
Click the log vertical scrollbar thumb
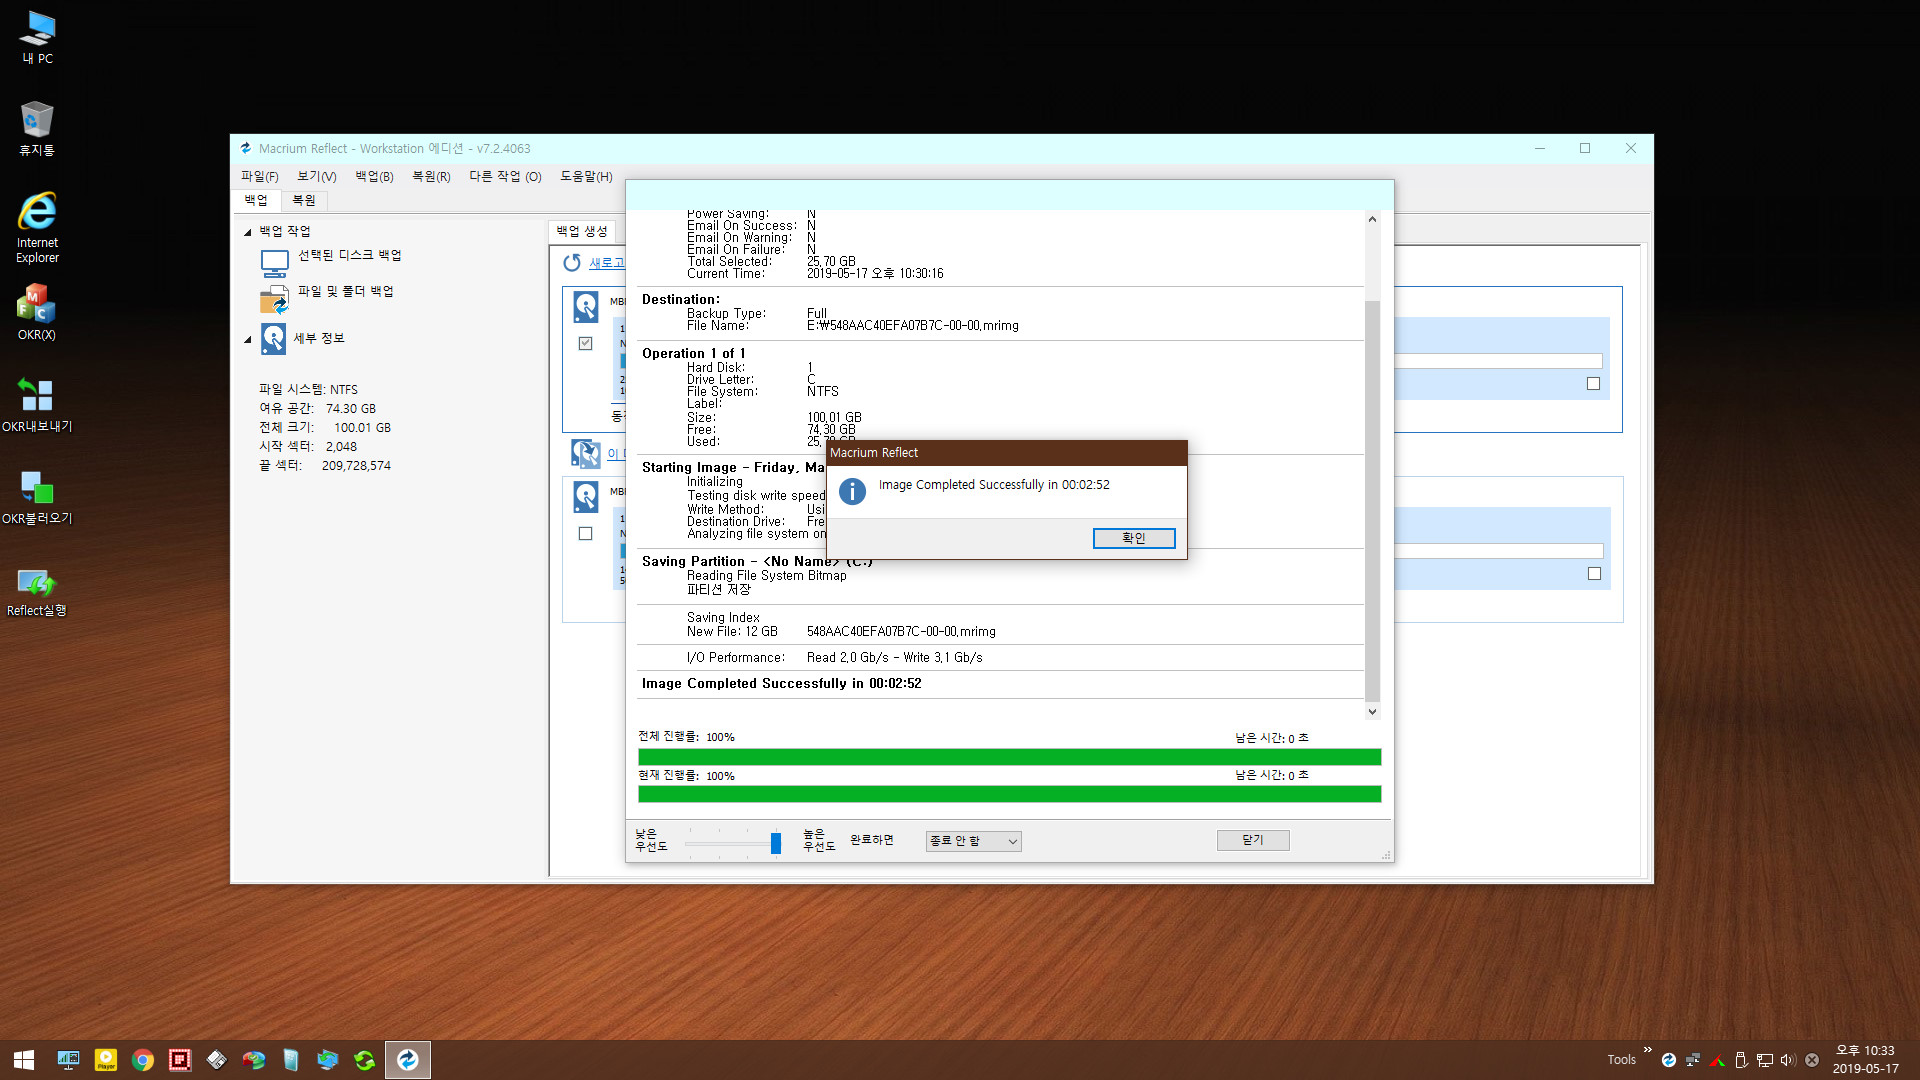1372,500
